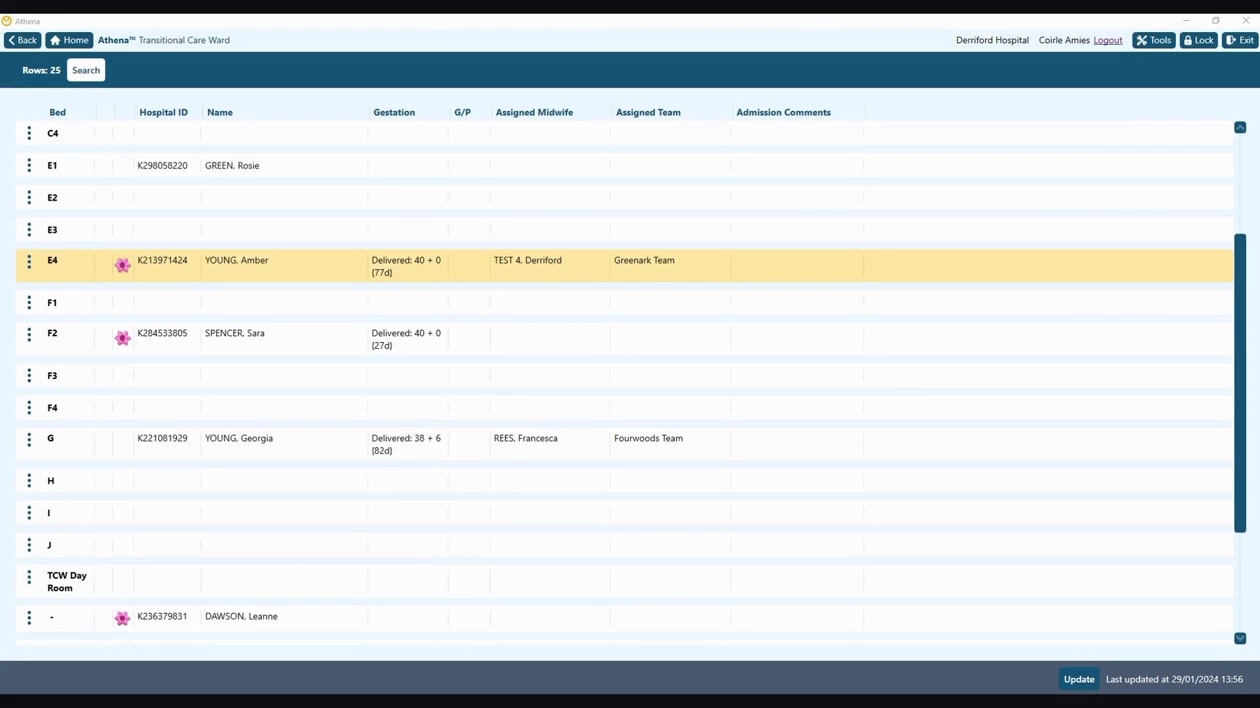
Task: Select patient DAWSON, Leanne
Action: [241, 616]
